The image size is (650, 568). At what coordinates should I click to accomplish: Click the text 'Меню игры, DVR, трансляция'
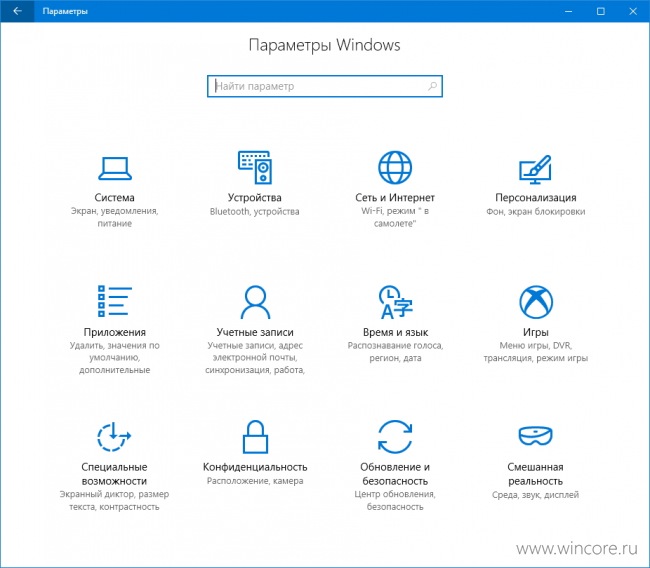[536, 351]
